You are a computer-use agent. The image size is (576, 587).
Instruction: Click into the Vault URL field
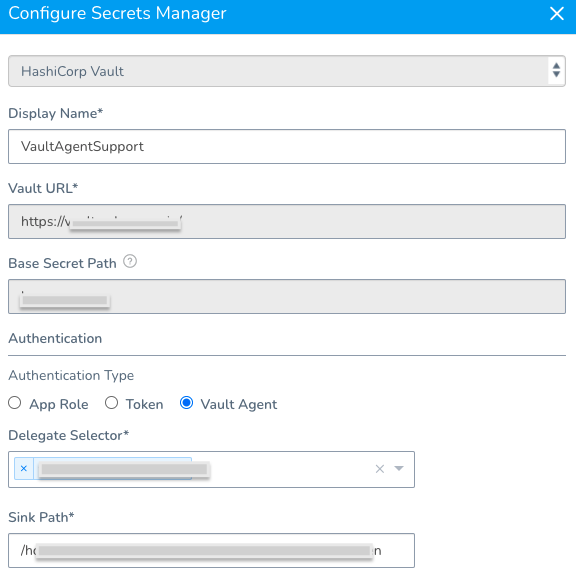[287, 221]
